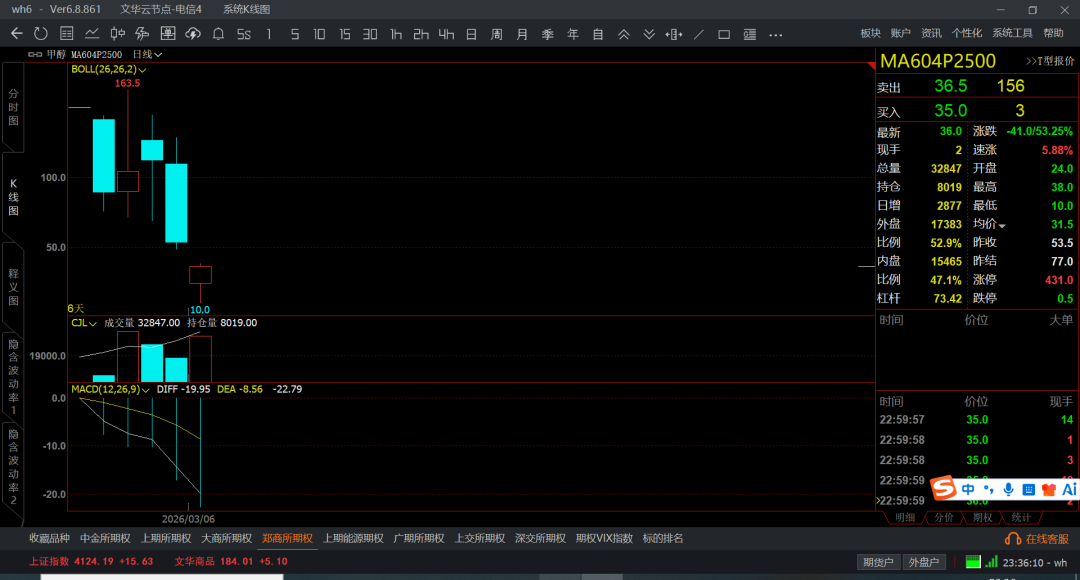Select the 2h period

tap(421, 34)
